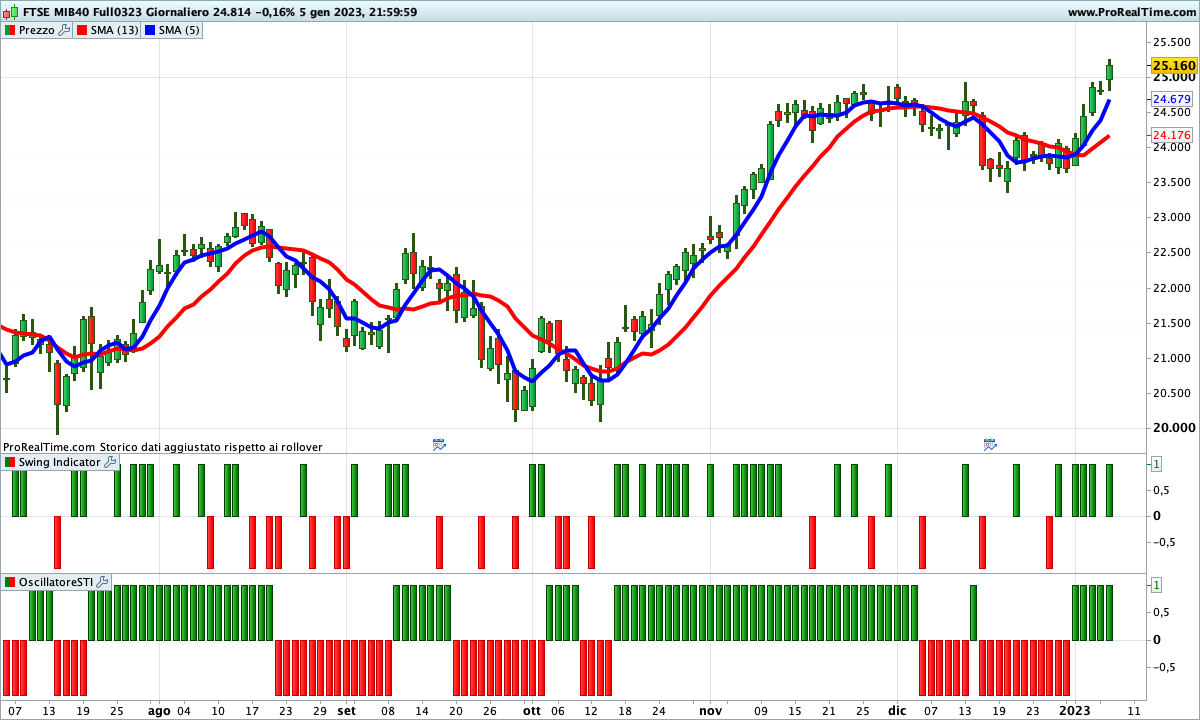
Task: Click the Prezzo green-red color icon
Action: (10, 30)
